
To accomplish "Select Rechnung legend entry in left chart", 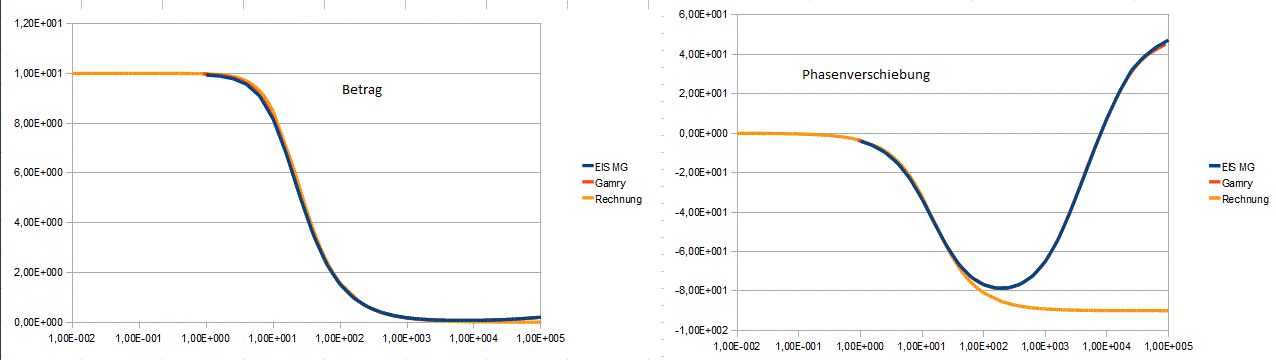I will (614, 199).
